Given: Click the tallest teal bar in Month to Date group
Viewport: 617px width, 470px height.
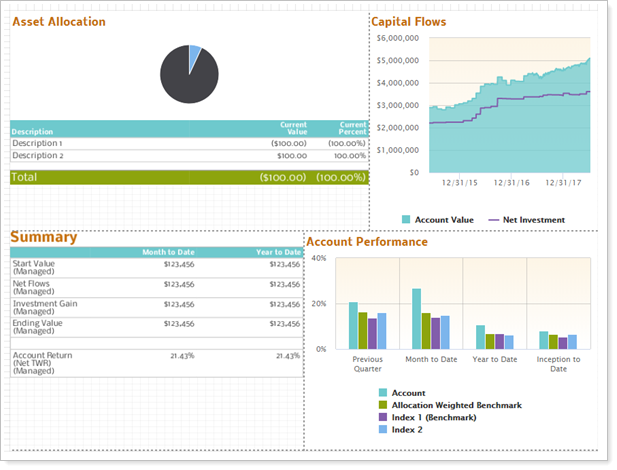Looking at the screenshot, I should tap(416, 318).
